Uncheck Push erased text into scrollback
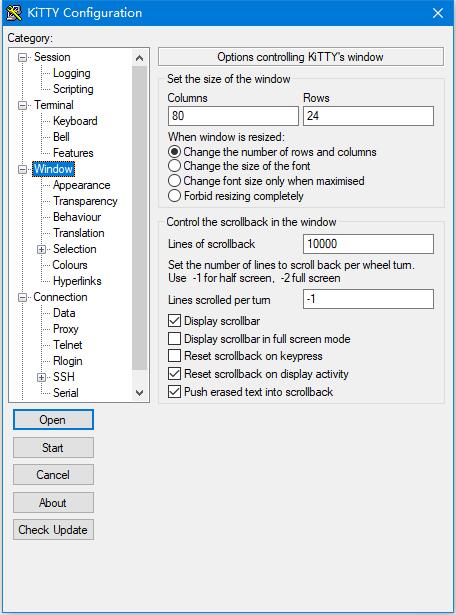This screenshot has height=615, width=456. 251,392
